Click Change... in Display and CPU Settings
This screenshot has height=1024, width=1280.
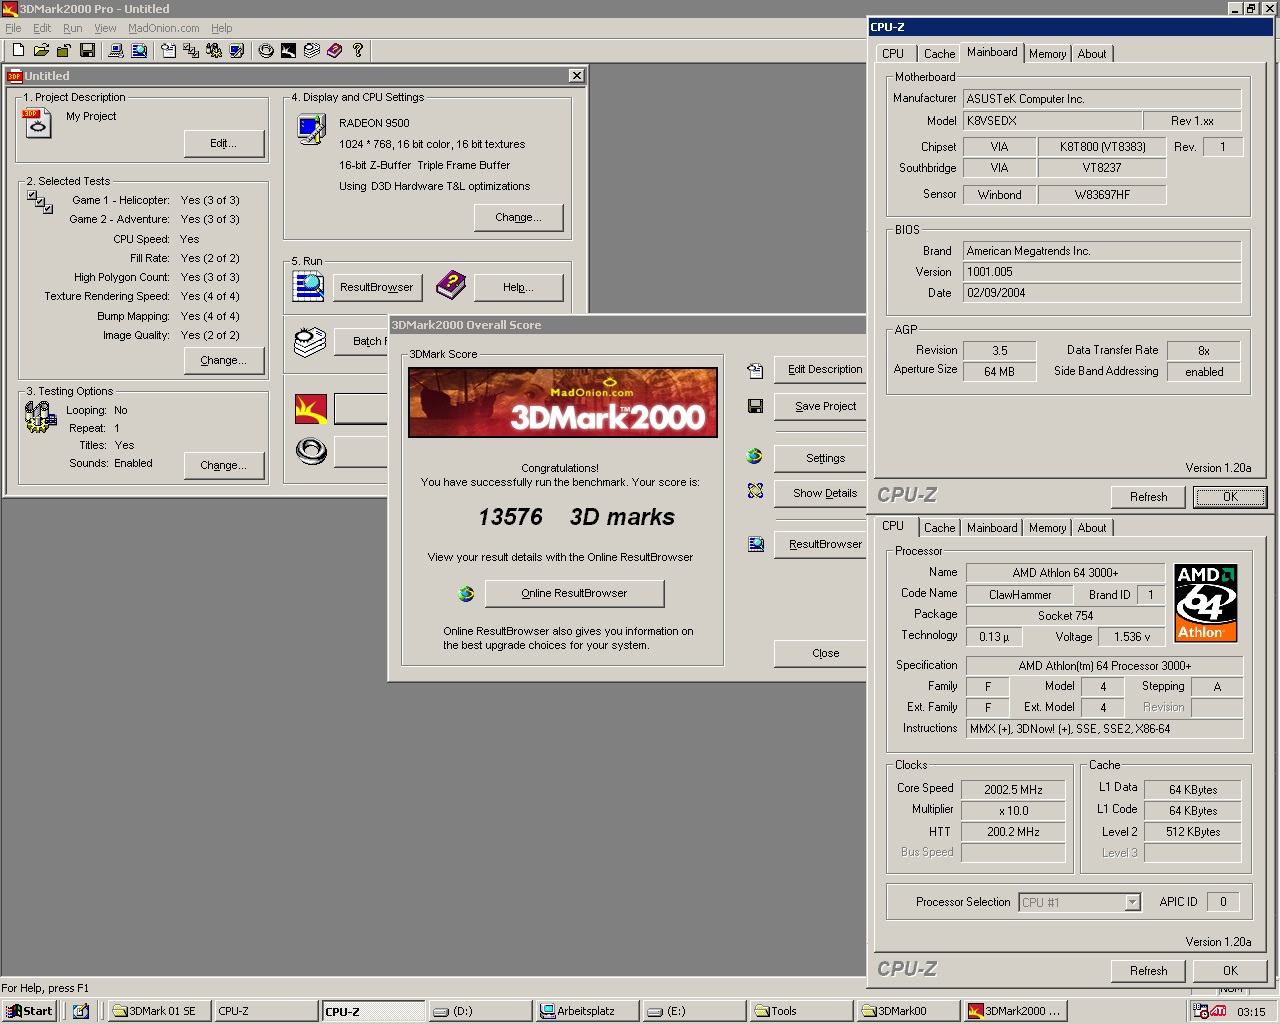coord(518,217)
